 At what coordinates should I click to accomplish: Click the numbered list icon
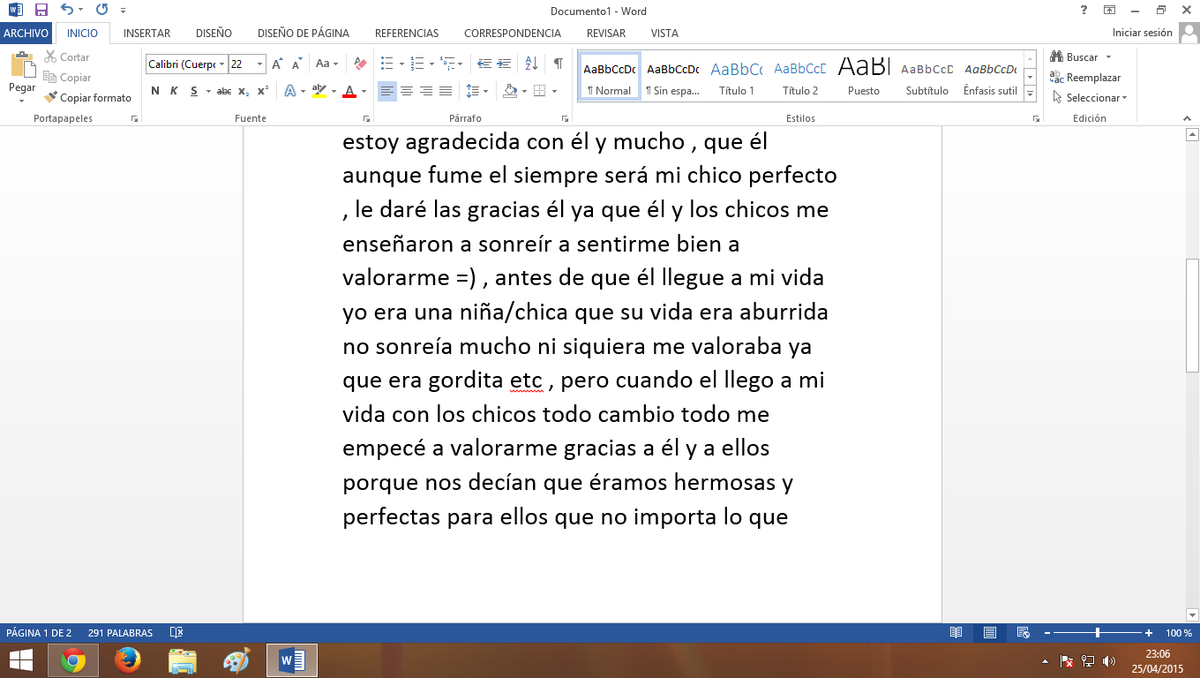[418, 63]
